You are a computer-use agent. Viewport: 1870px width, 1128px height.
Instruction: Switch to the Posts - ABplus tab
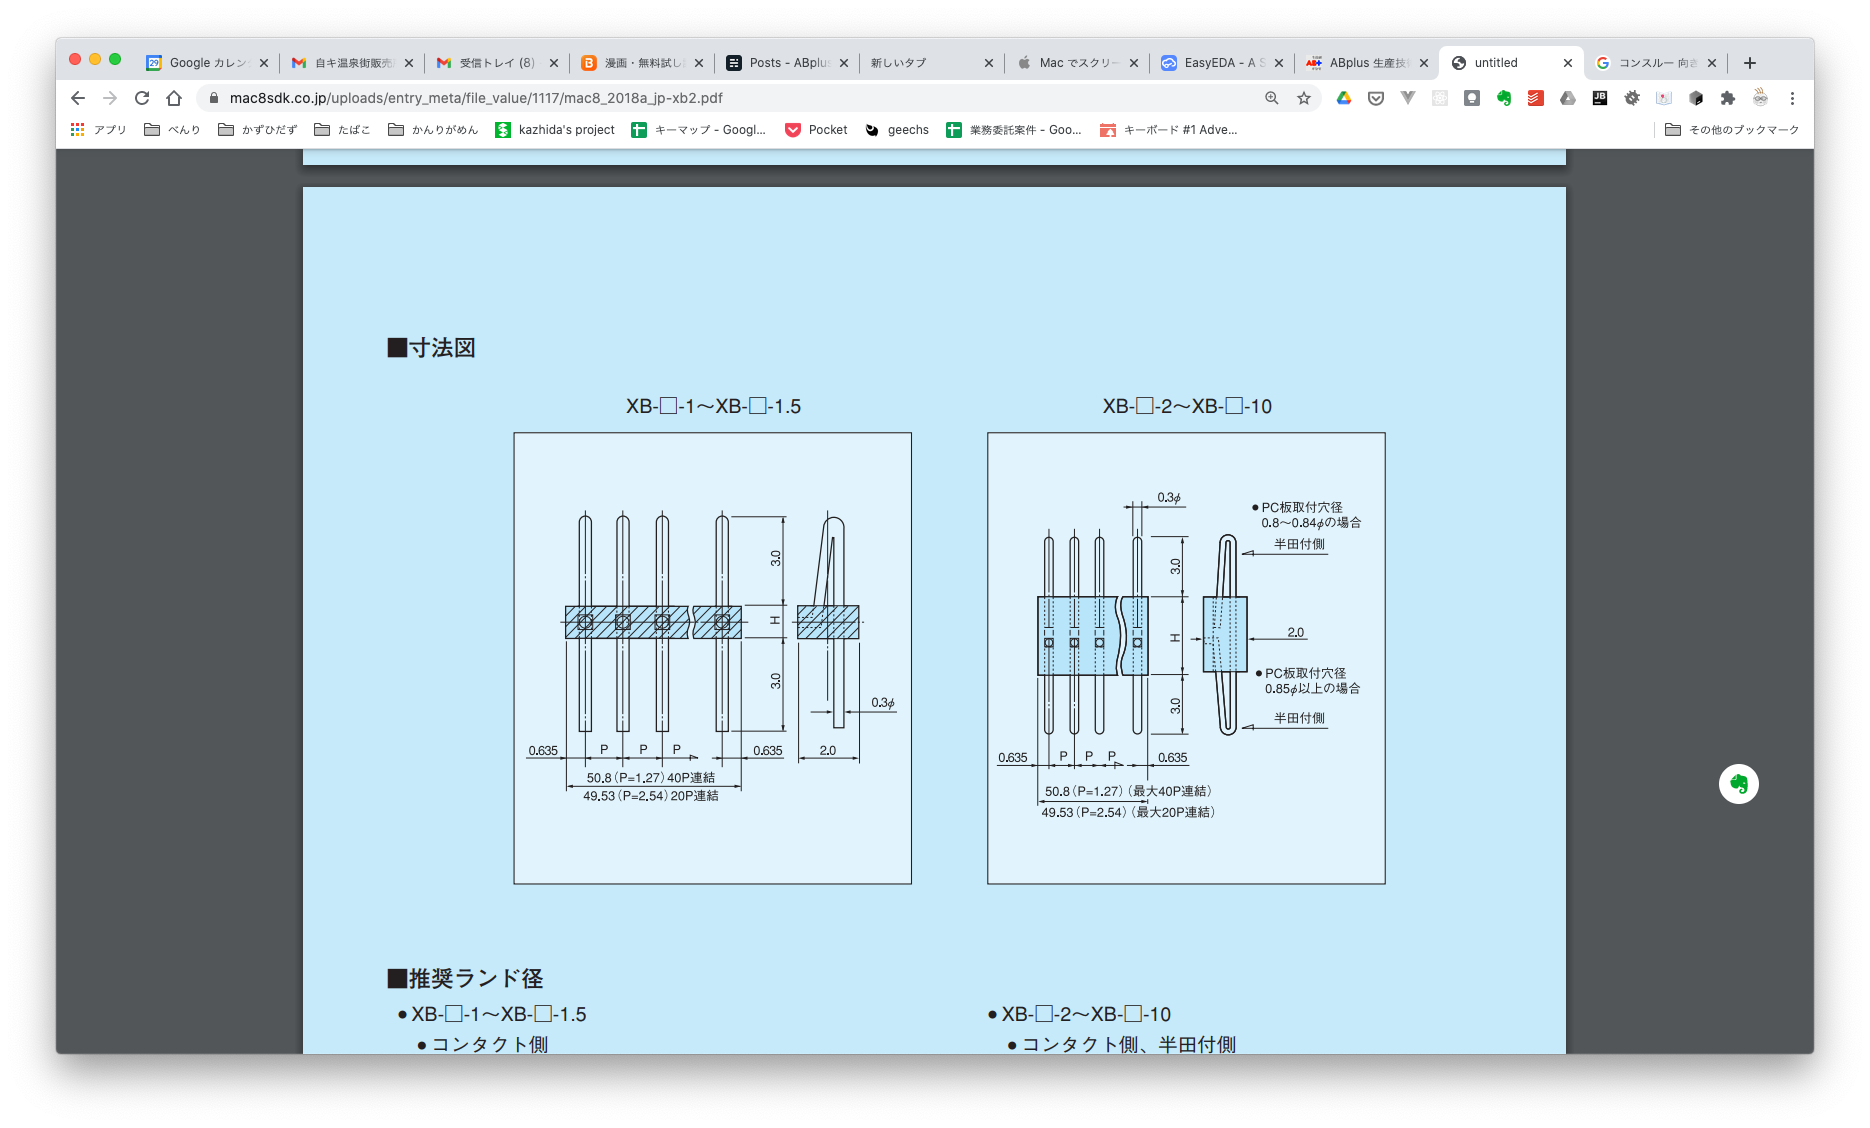click(x=787, y=63)
